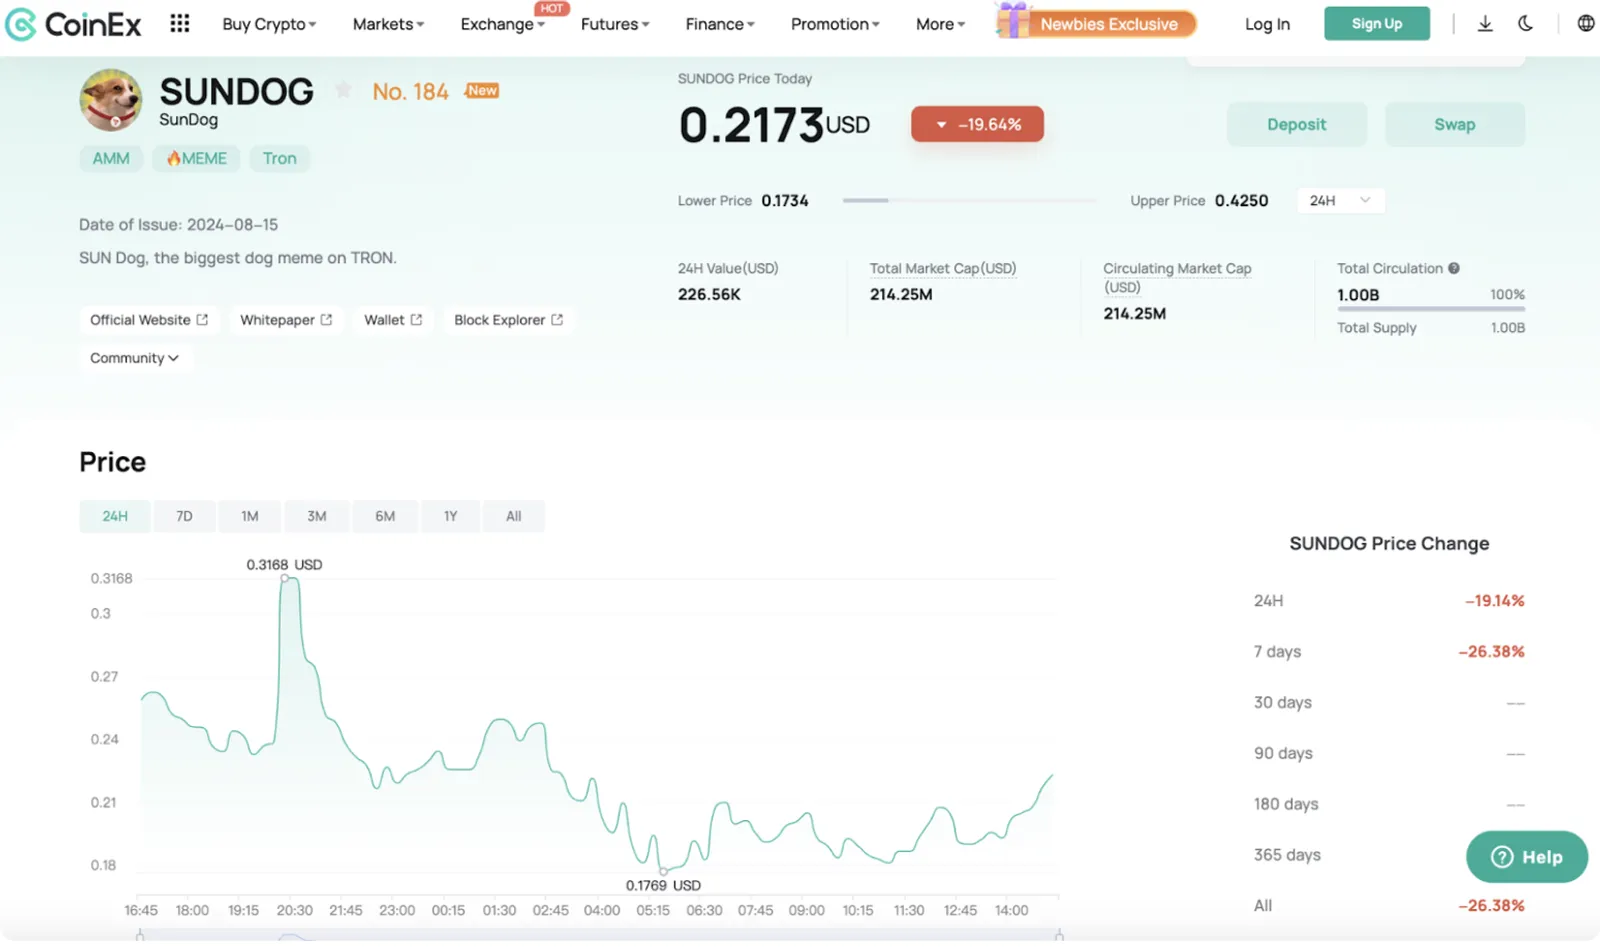Open the 24H price range dropdown
Screen dimensions: 1600x947
1340,200
